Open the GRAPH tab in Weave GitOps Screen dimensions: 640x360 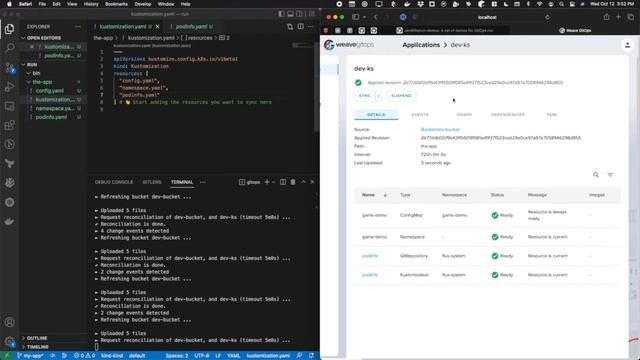[x=464, y=115]
